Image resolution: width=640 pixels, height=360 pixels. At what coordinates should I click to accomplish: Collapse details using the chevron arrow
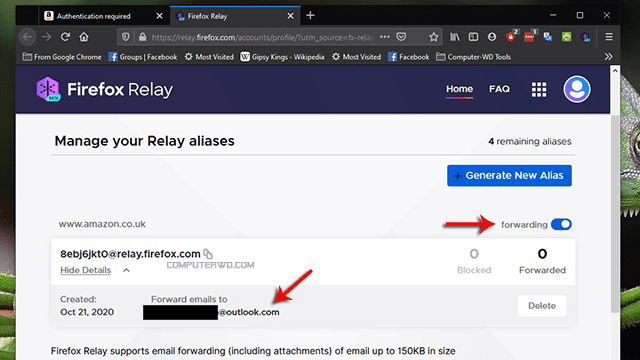[x=127, y=270]
